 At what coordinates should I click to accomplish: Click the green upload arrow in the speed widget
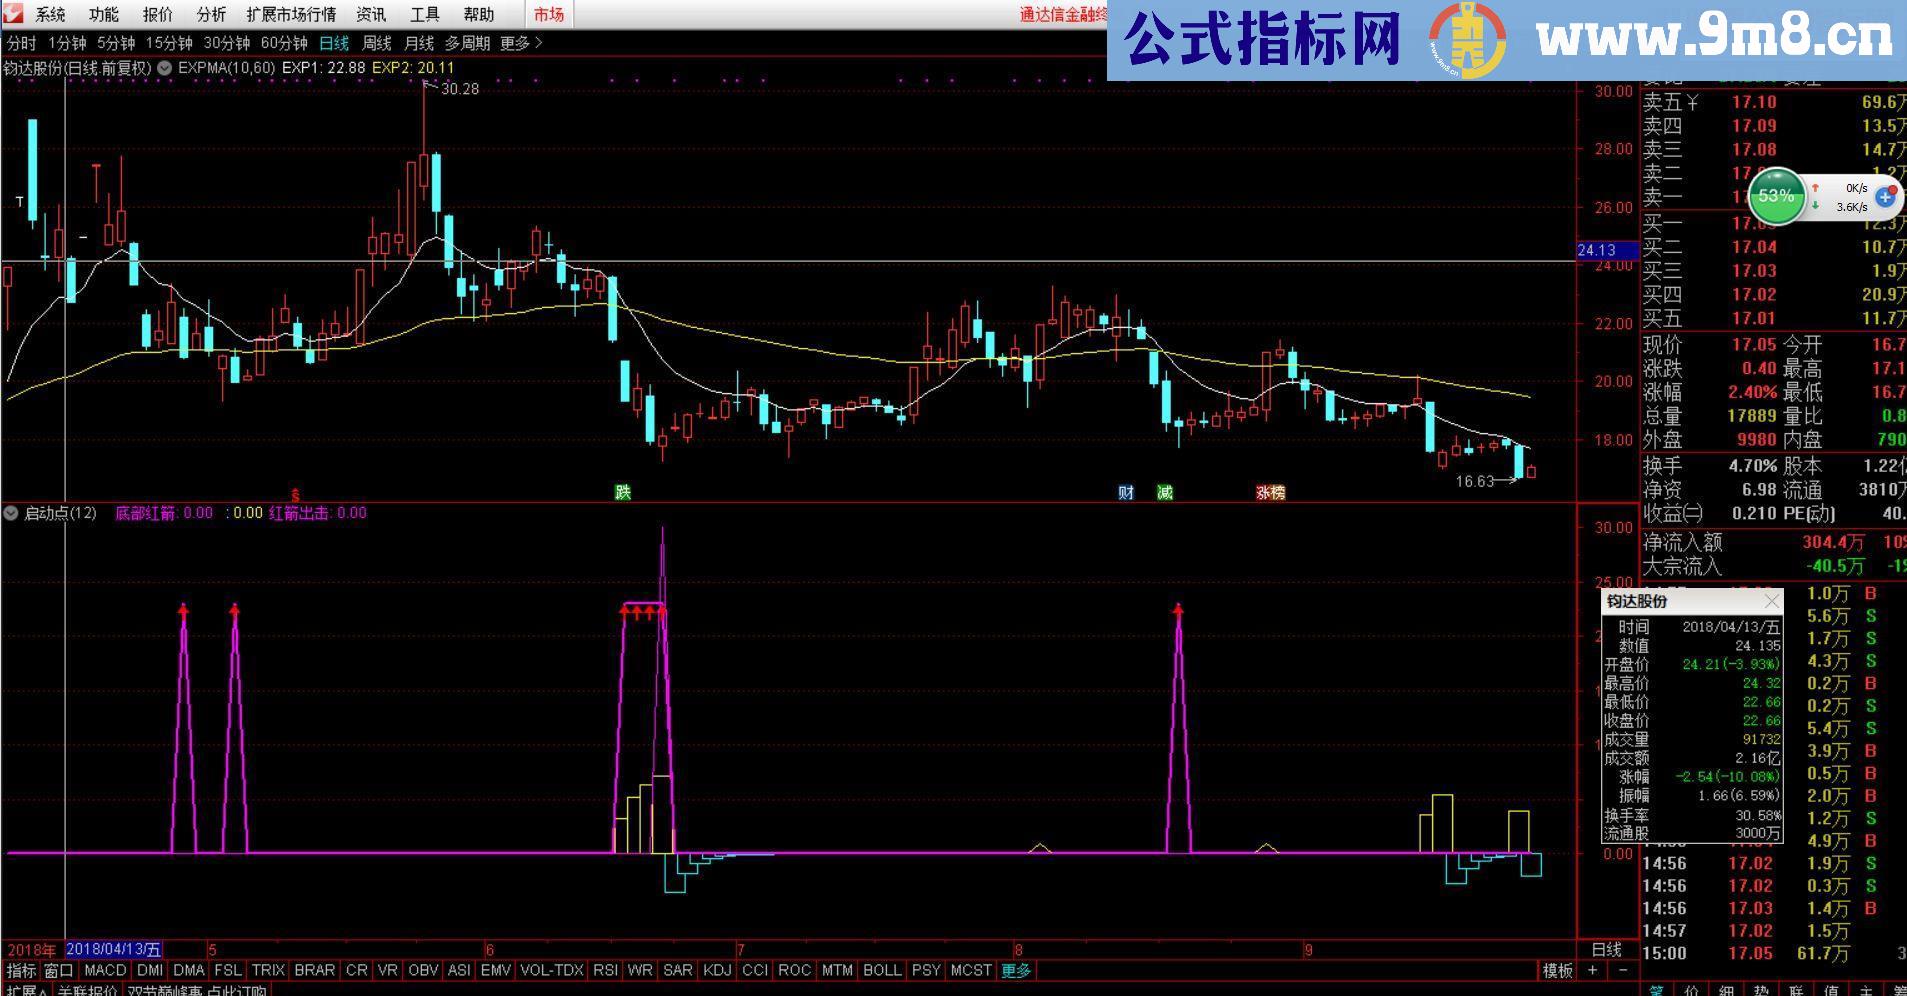[1815, 188]
